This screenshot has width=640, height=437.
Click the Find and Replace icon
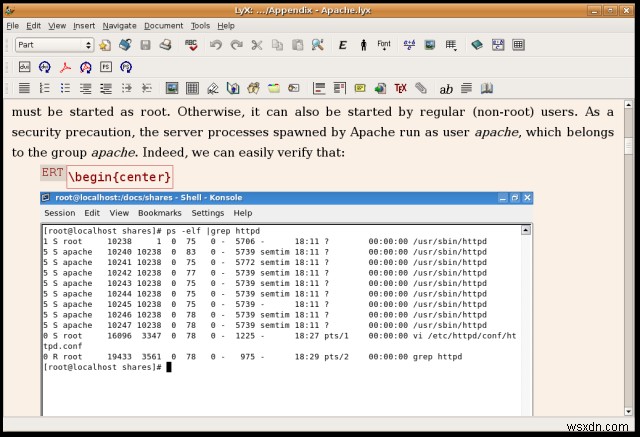tap(318, 45)
